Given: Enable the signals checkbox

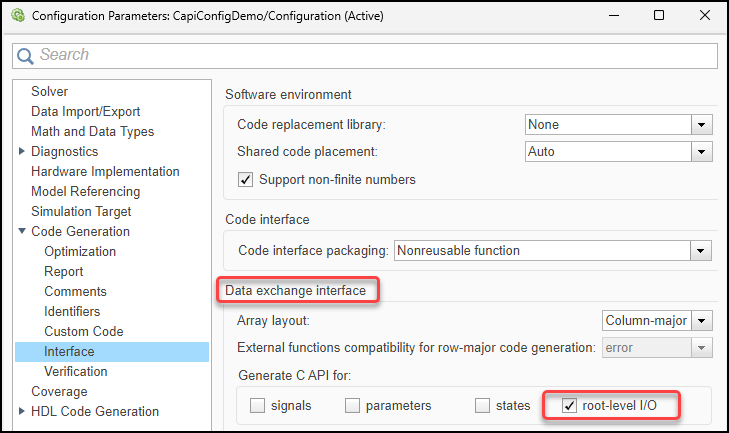Looking at the screenshot, I should [257, 406].
